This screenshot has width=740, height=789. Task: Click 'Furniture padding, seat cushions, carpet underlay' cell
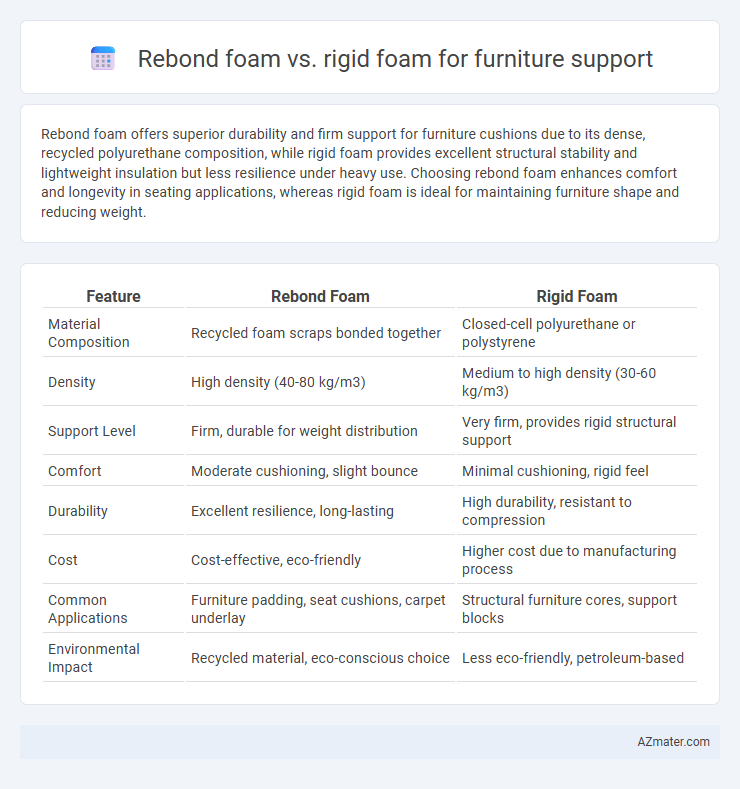click(318, 609)
